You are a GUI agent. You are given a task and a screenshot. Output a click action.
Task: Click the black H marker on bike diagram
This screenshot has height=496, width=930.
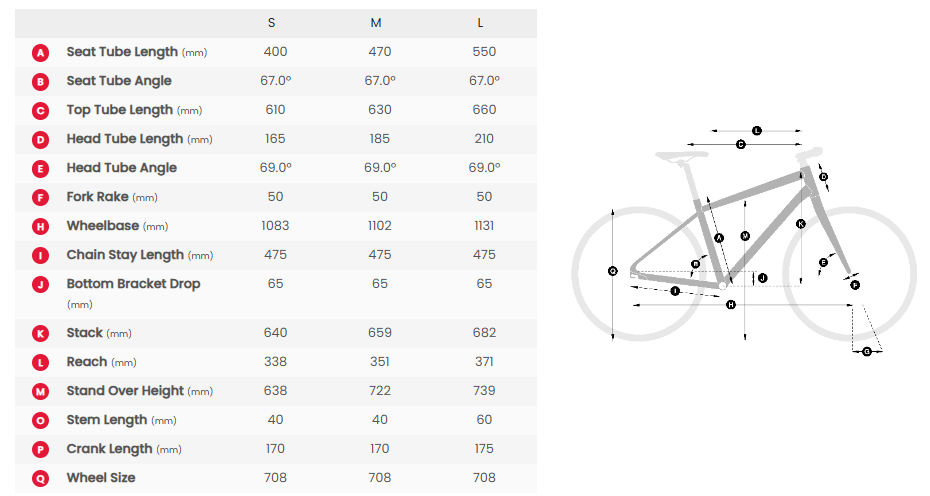tap(731, 304)
